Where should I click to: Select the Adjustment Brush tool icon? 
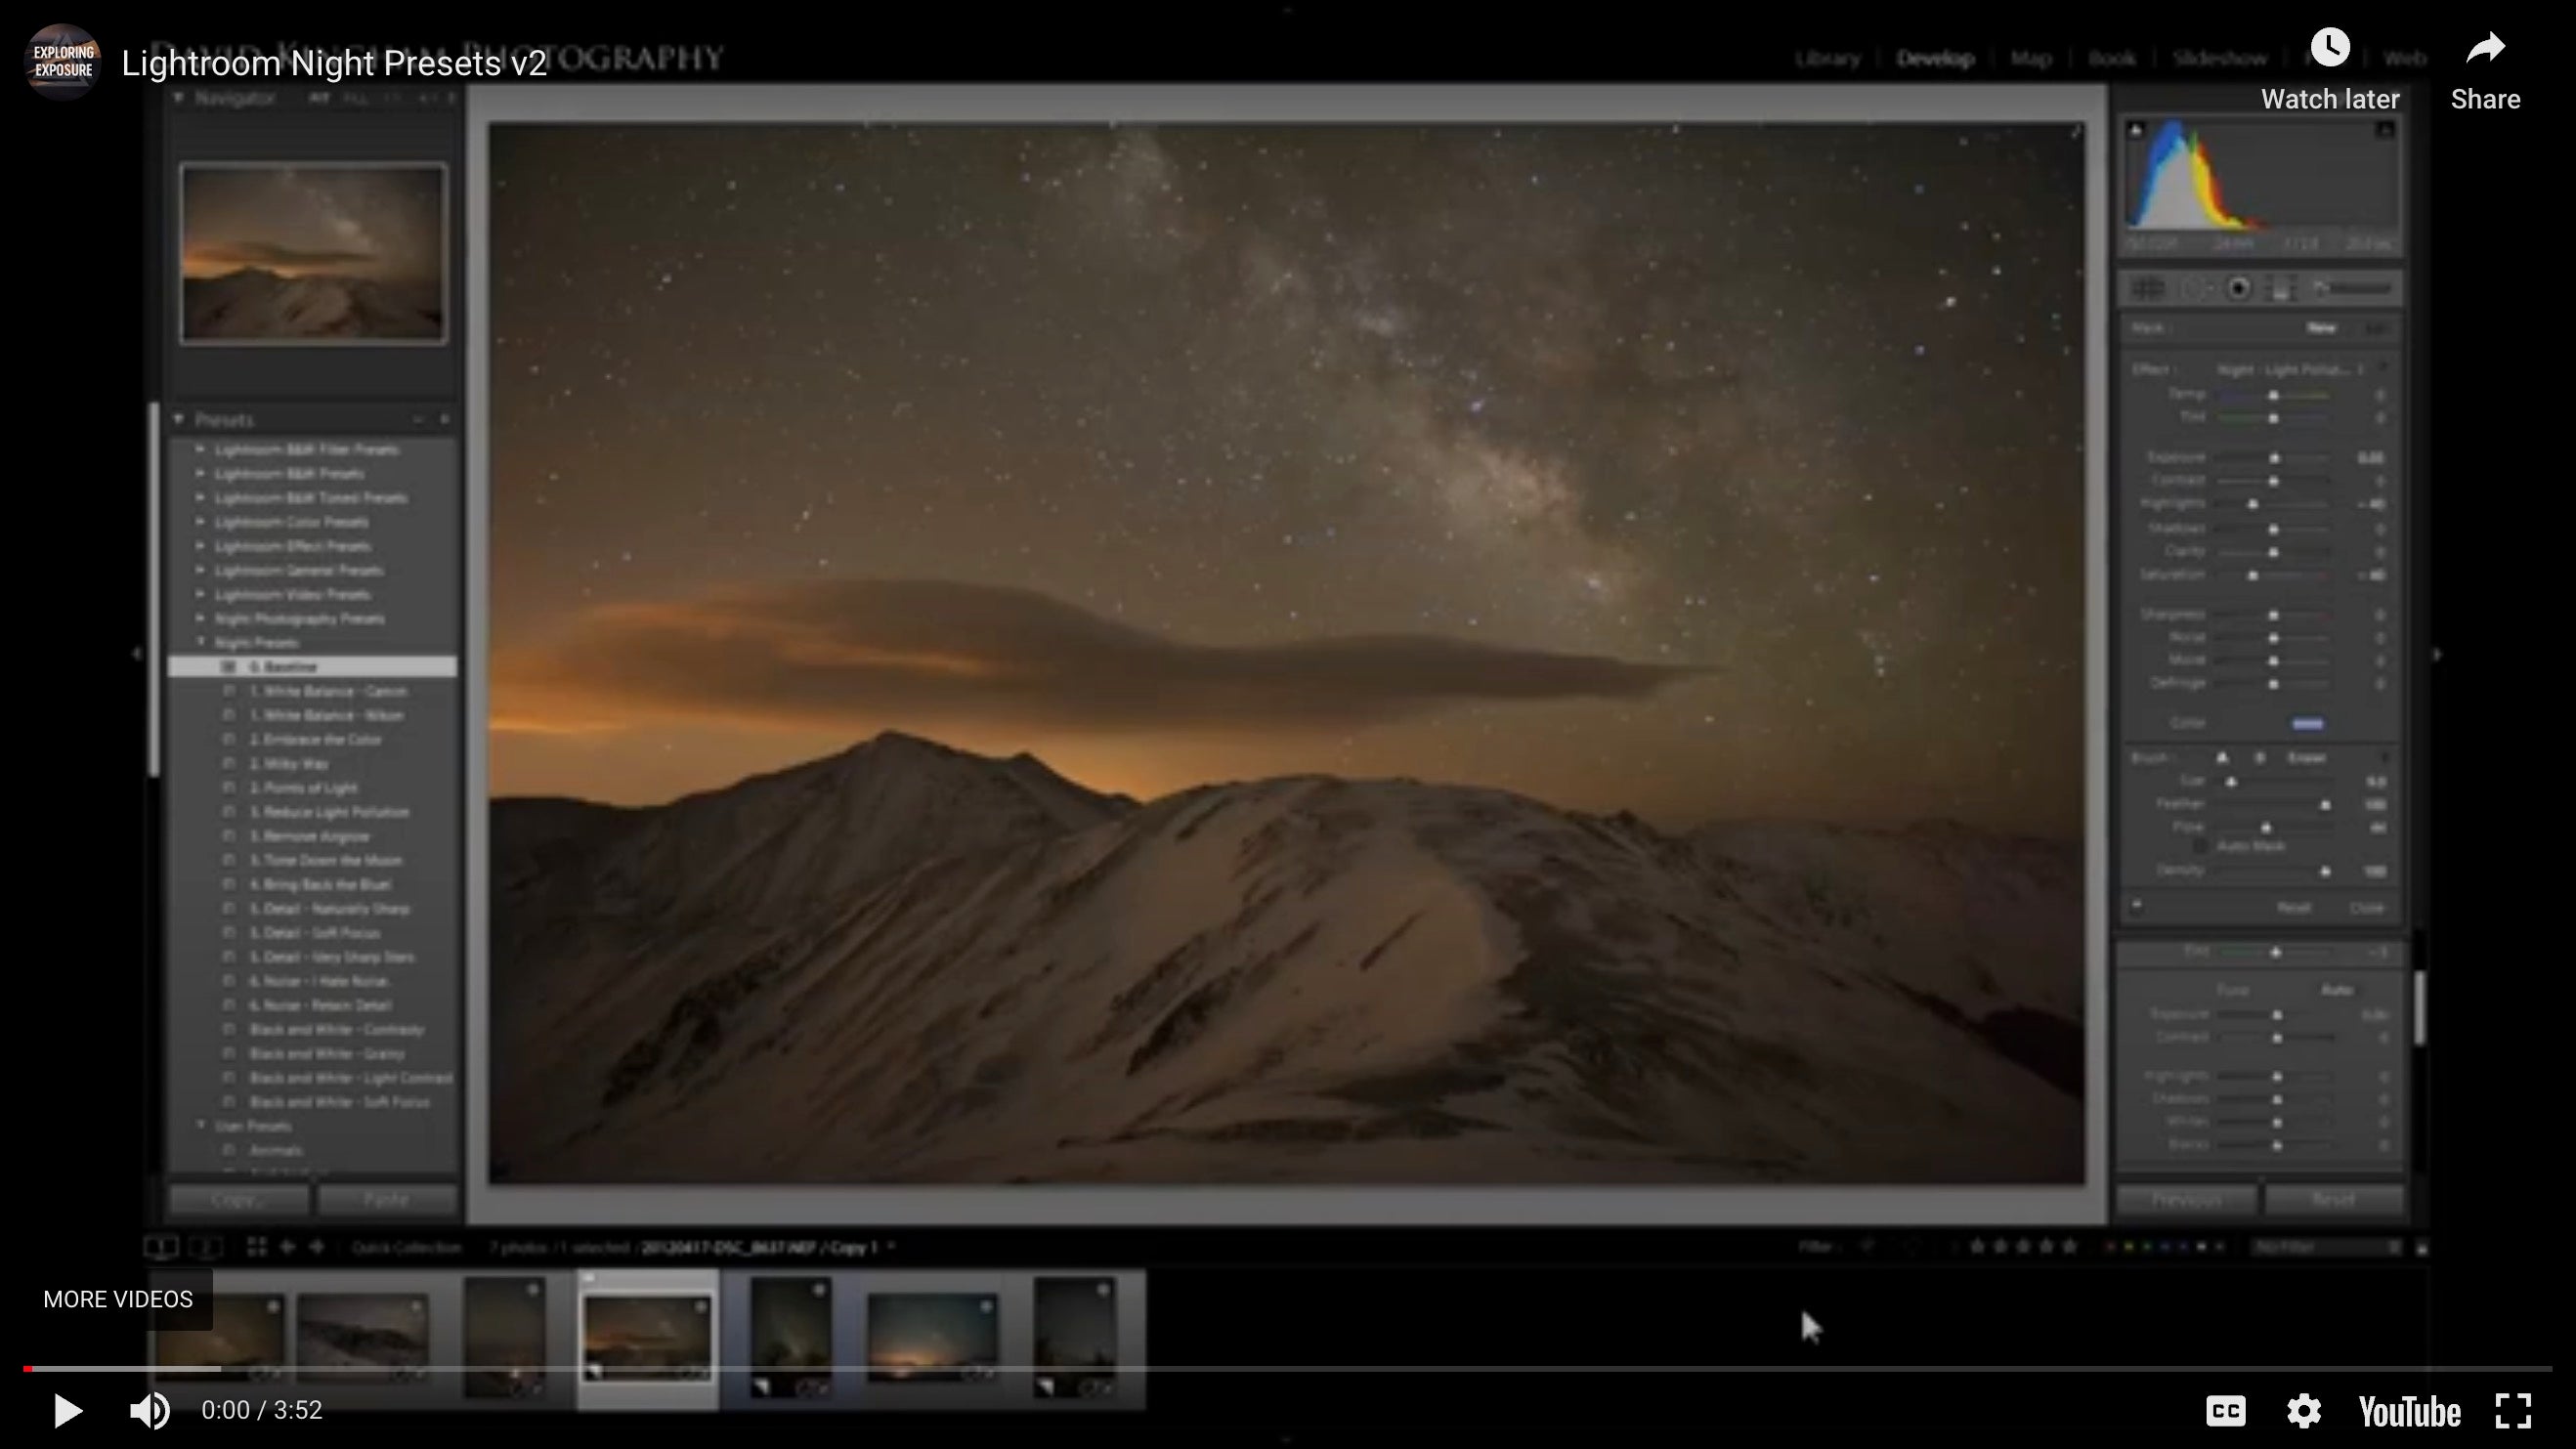point(2355,289)
